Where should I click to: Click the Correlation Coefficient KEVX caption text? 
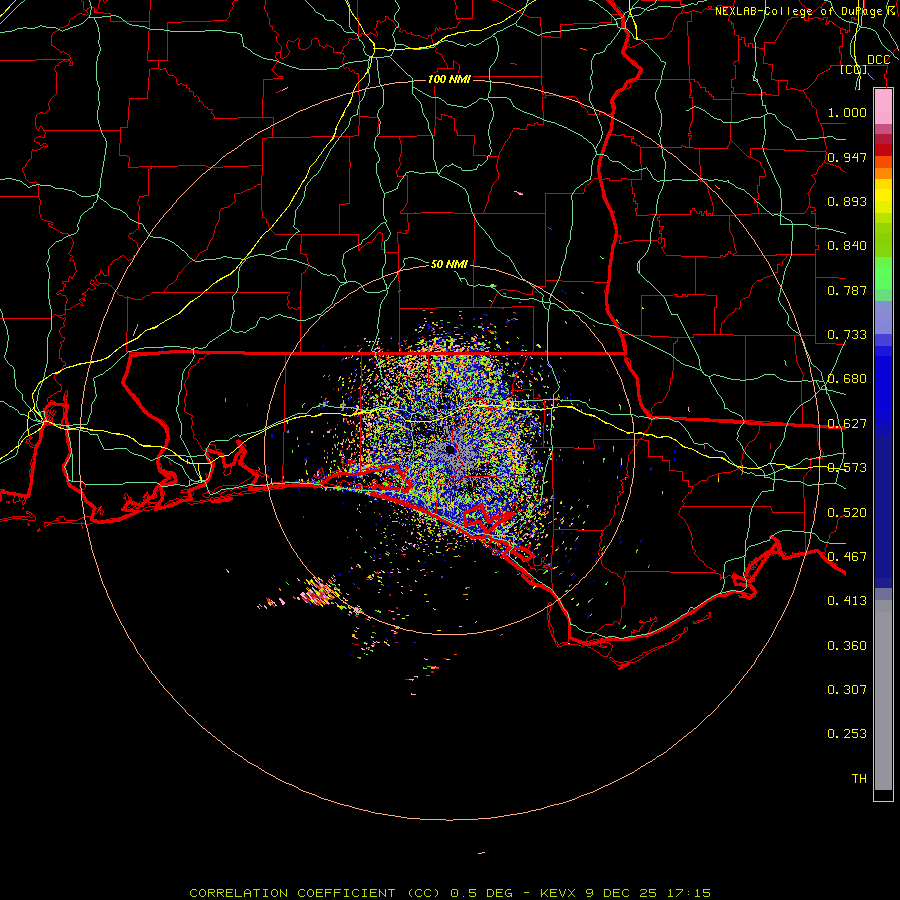pos(450,893)
